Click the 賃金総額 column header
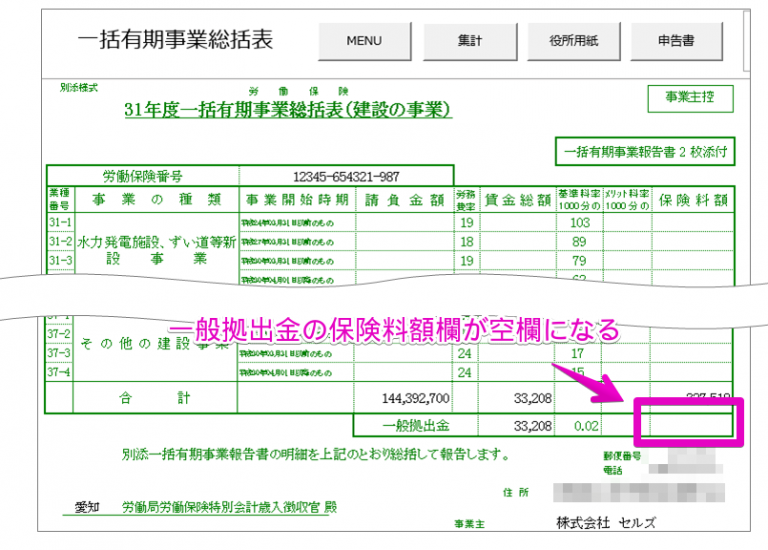Viewport: 768px width, 550px height. click(518, 200)
